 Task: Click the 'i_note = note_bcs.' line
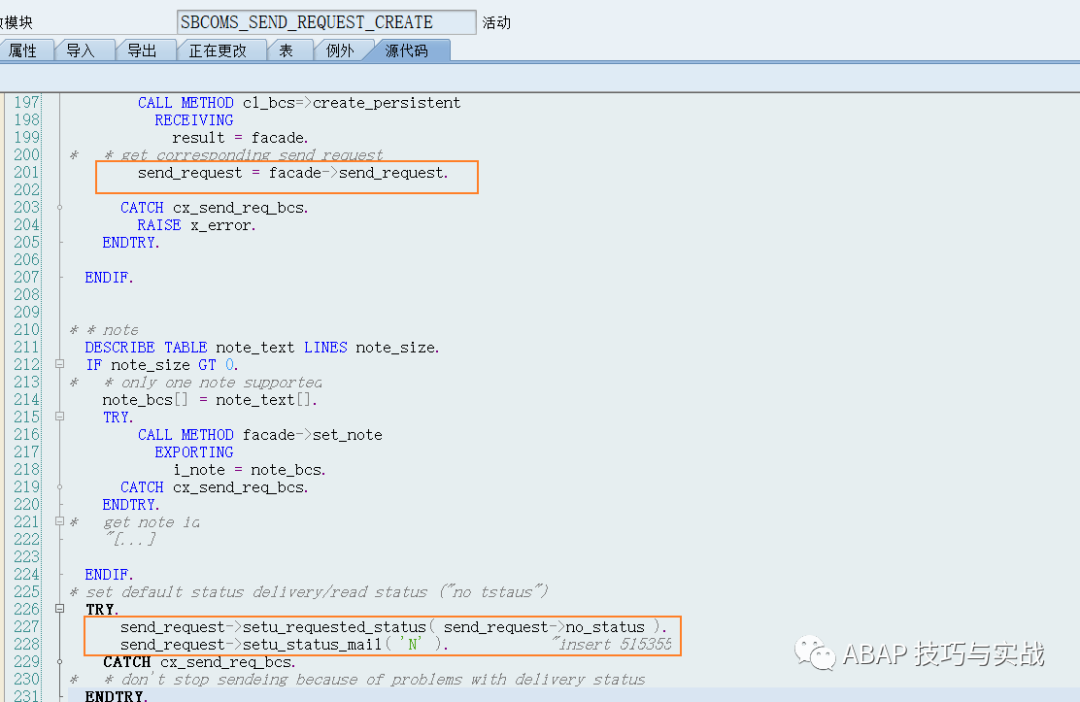[x=249, y=470]
